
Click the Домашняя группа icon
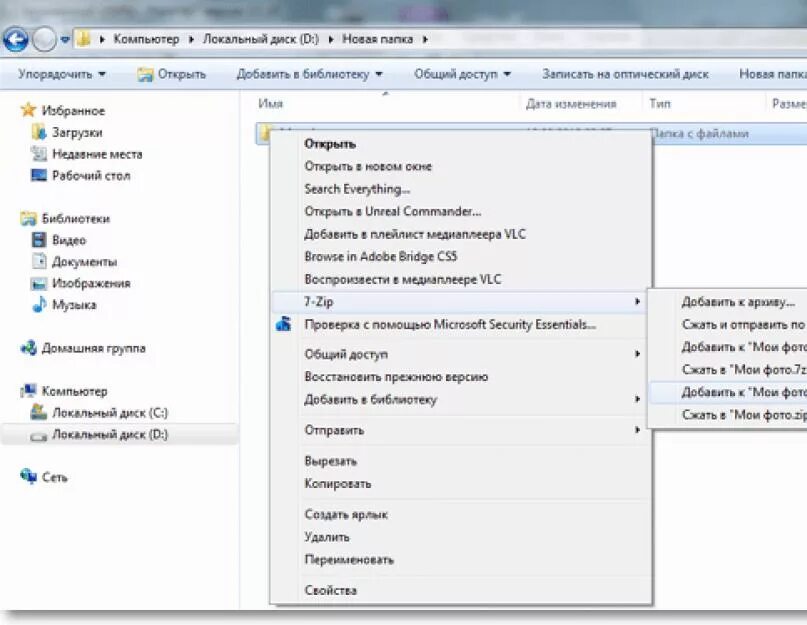[x=28, y=348]
